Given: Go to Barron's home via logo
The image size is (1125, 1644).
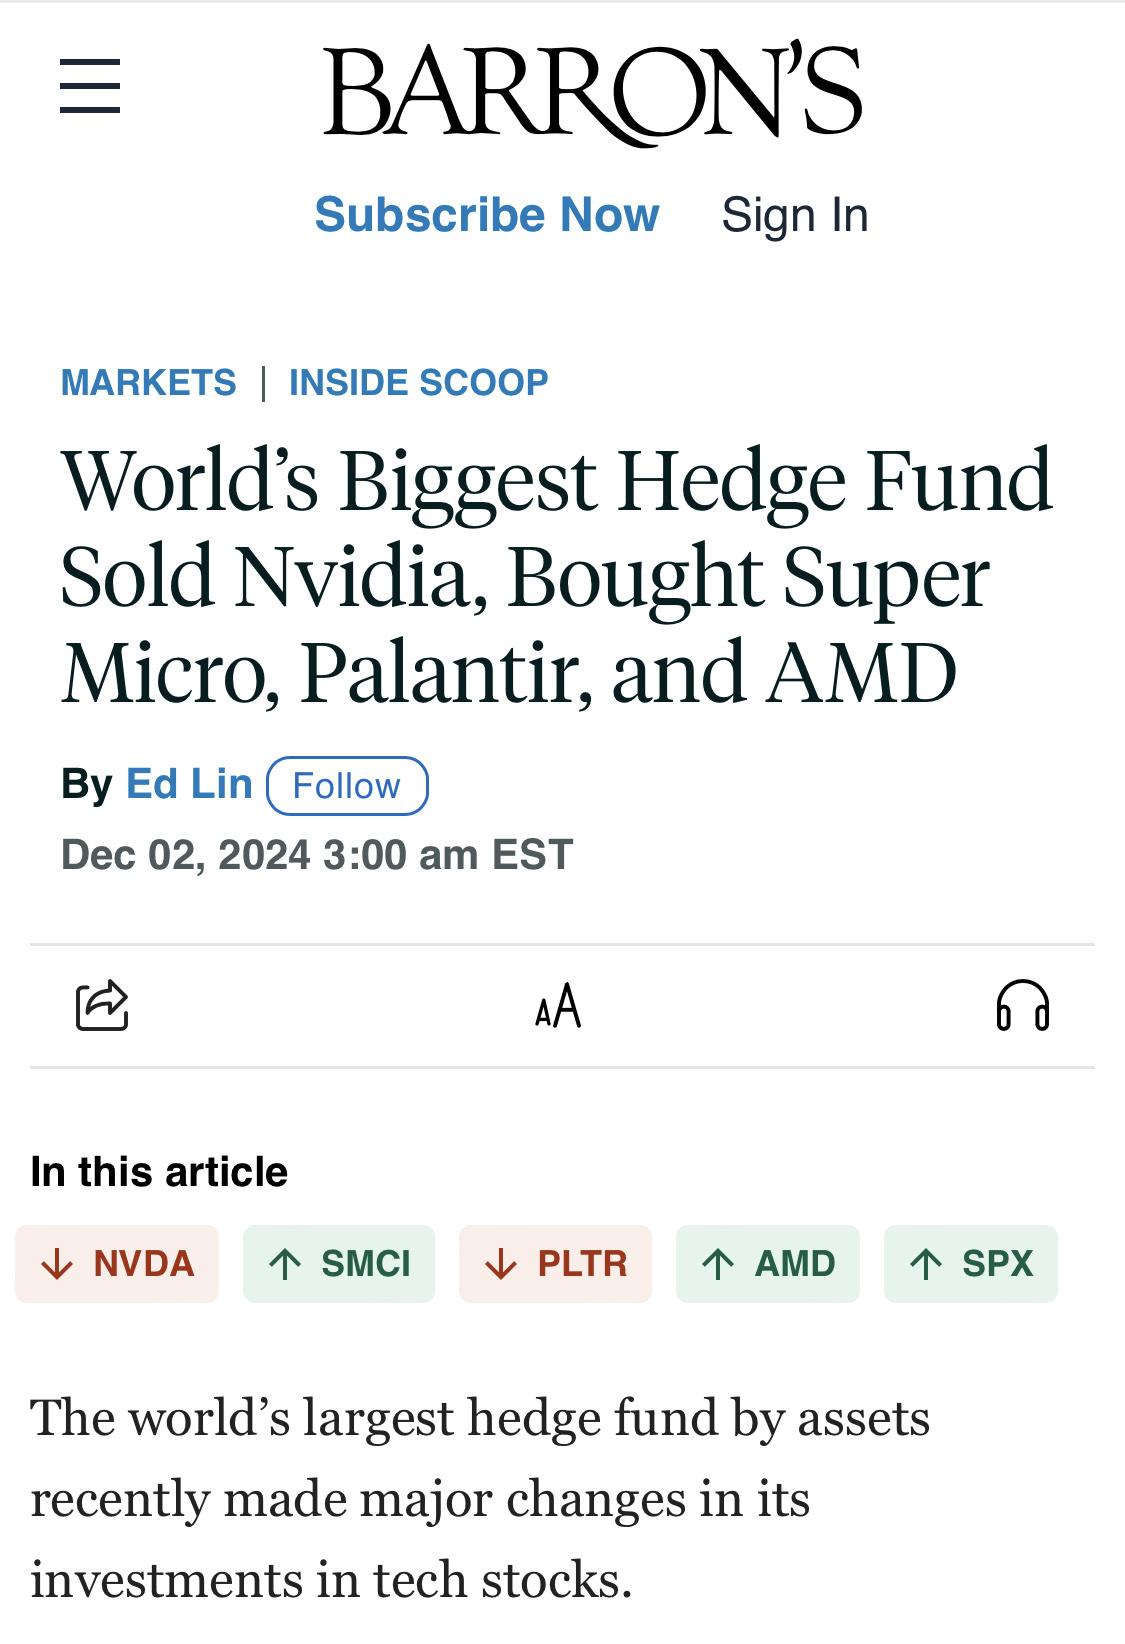Looking at the screenshot, I should 592,92.
